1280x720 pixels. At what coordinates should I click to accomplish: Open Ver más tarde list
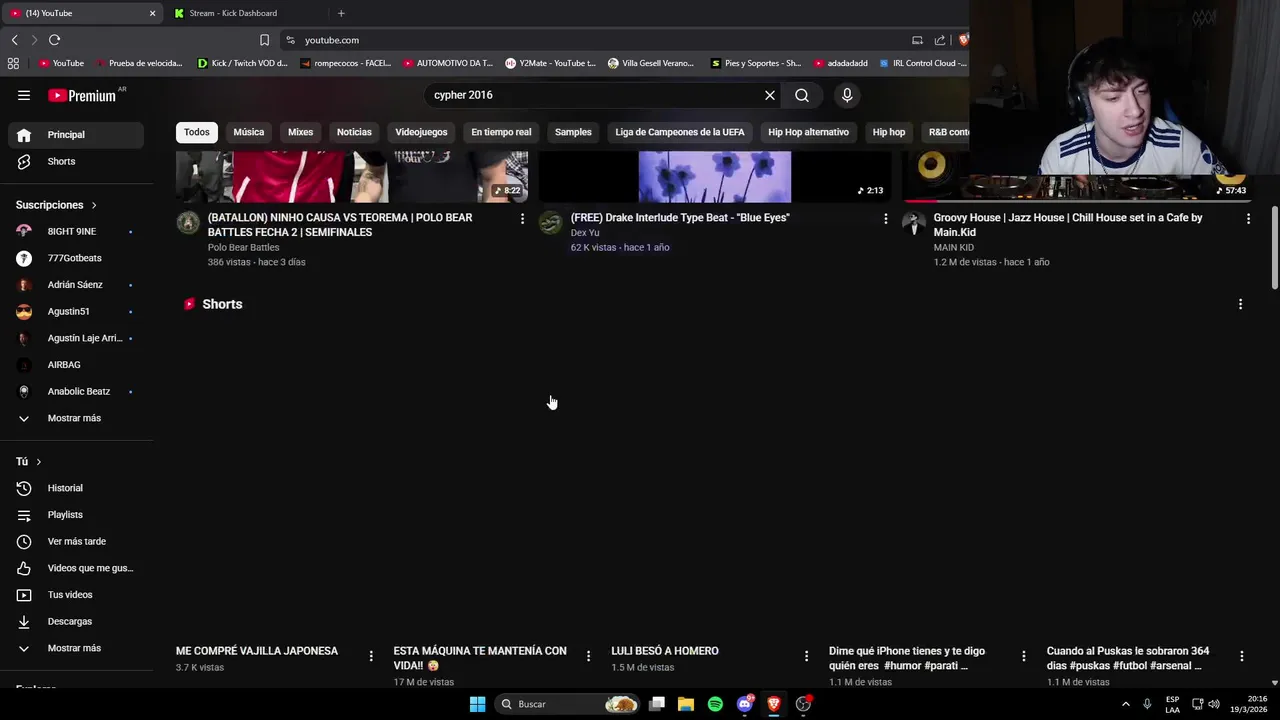[76, 541]
